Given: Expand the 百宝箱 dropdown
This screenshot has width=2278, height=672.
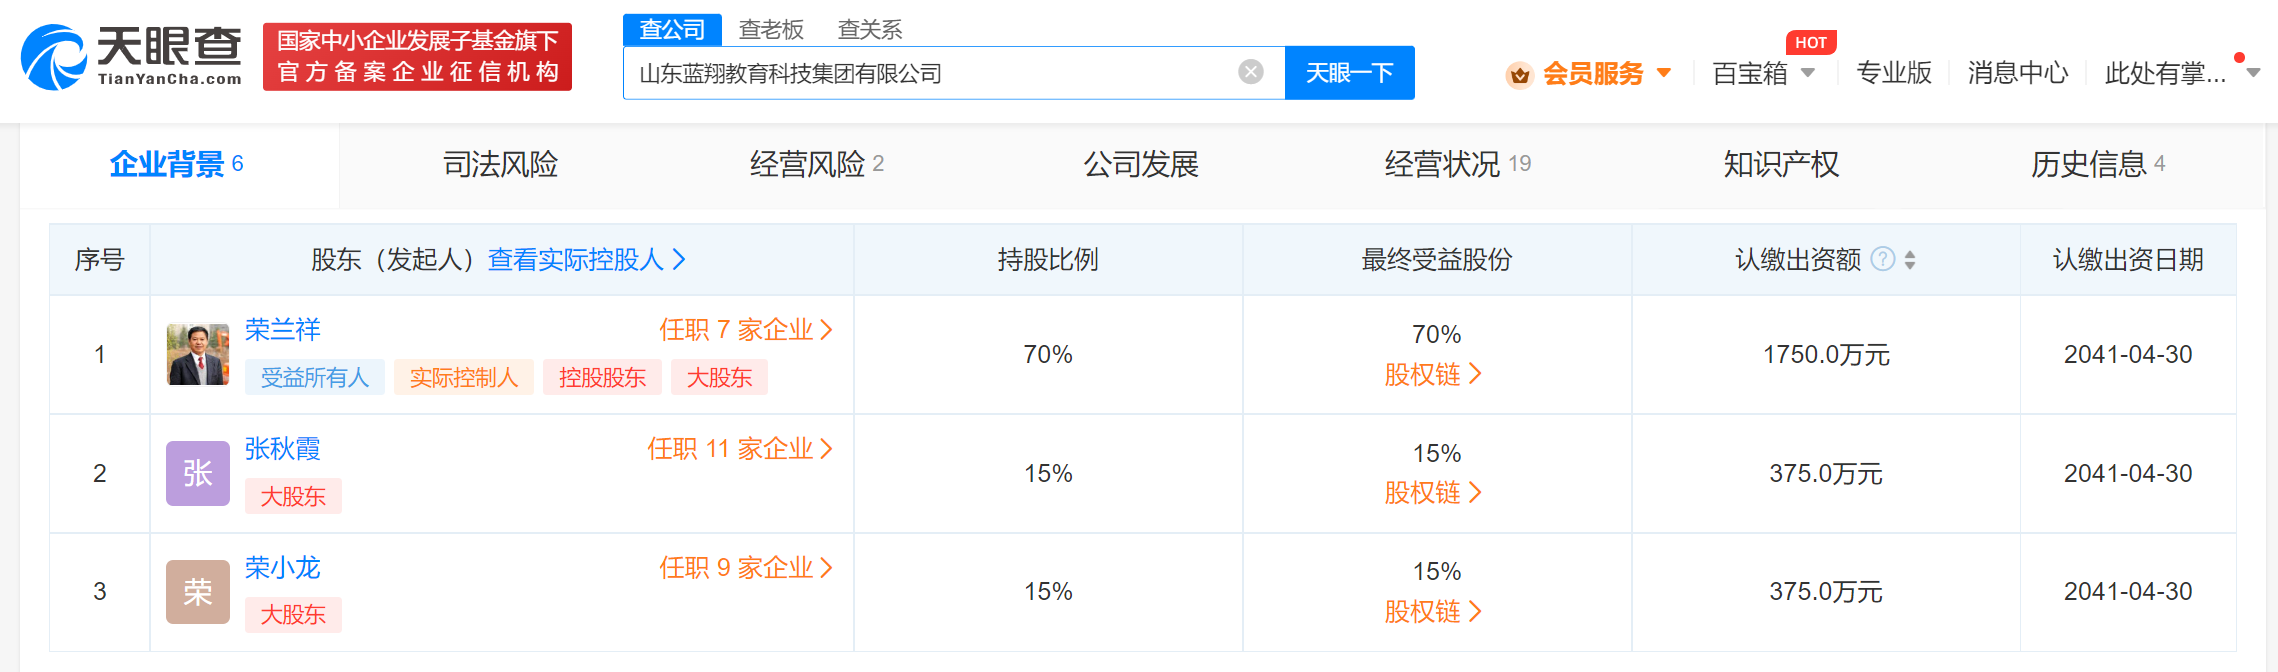Looking at the screenshot, I should click(1808, 73).
